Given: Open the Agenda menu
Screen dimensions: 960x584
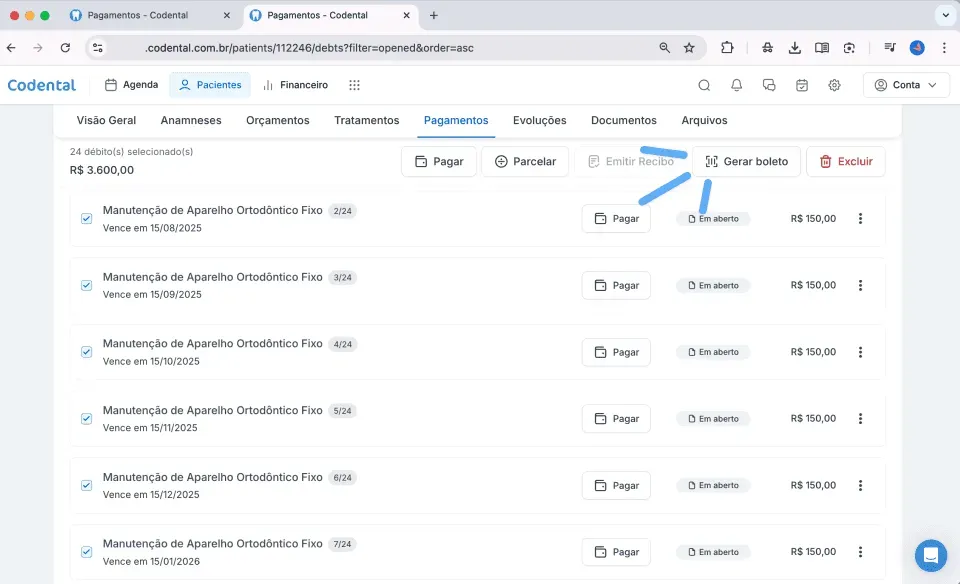Looking at the screenshot, I should [132, 85].
